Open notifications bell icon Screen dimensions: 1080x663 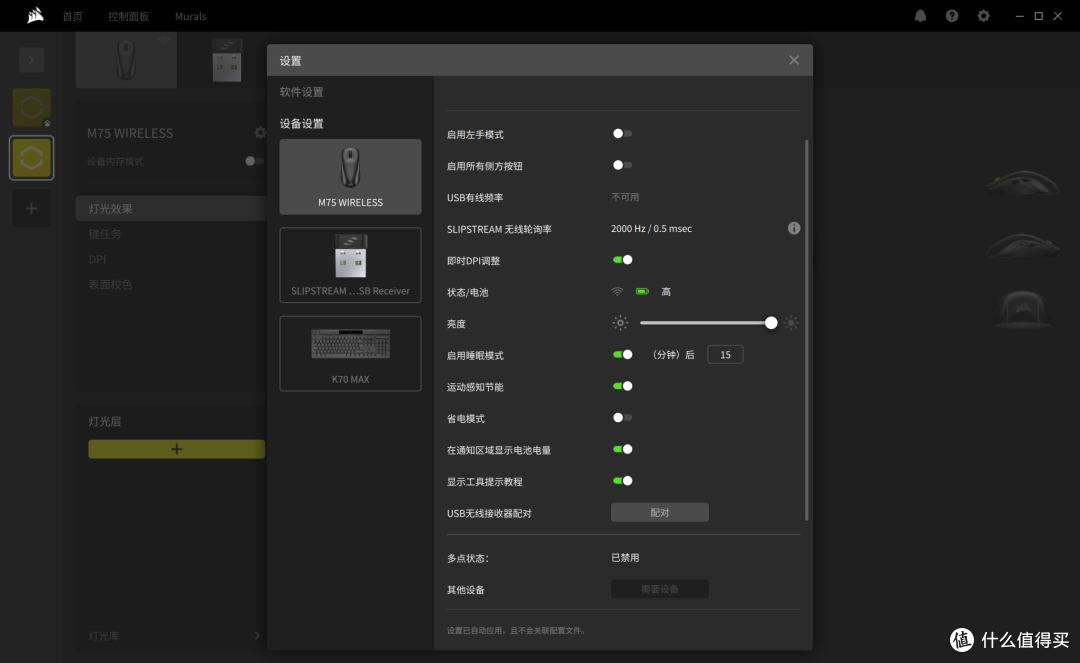920,16
